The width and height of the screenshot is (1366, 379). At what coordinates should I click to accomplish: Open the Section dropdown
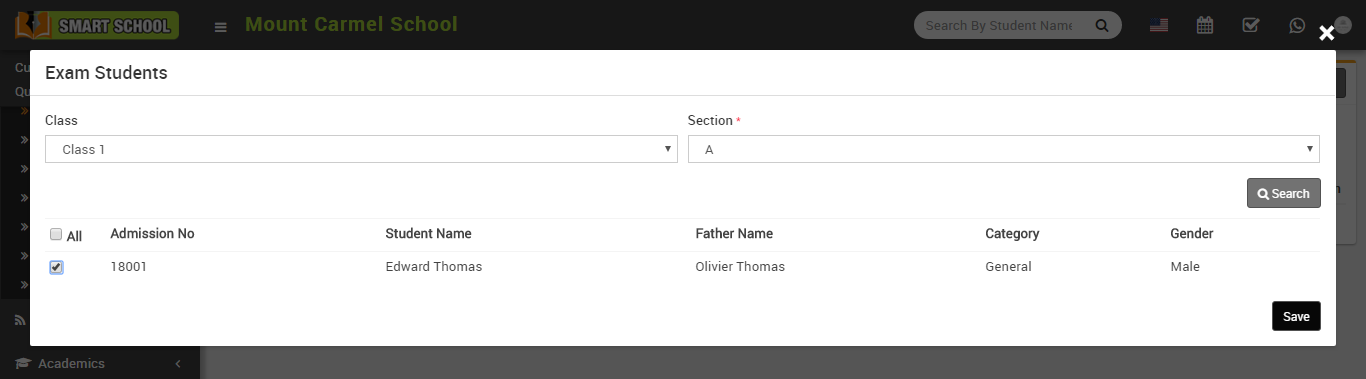(1004, 149)
